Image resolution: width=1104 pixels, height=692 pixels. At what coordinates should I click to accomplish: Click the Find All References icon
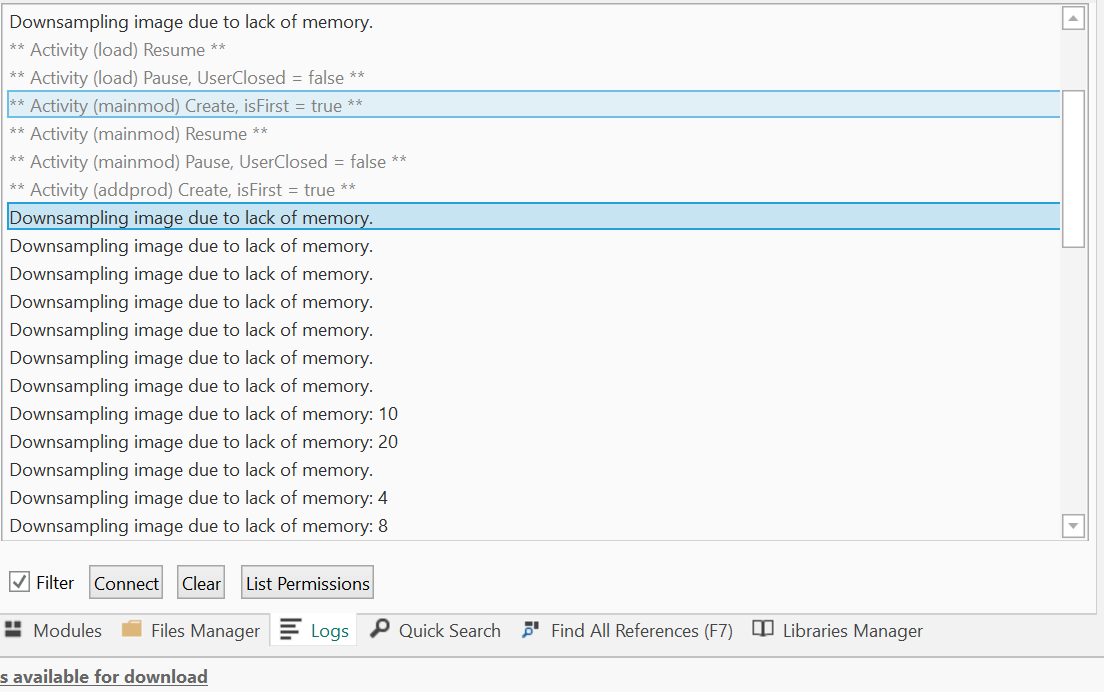pyautogui.click(x=531, y=630)
